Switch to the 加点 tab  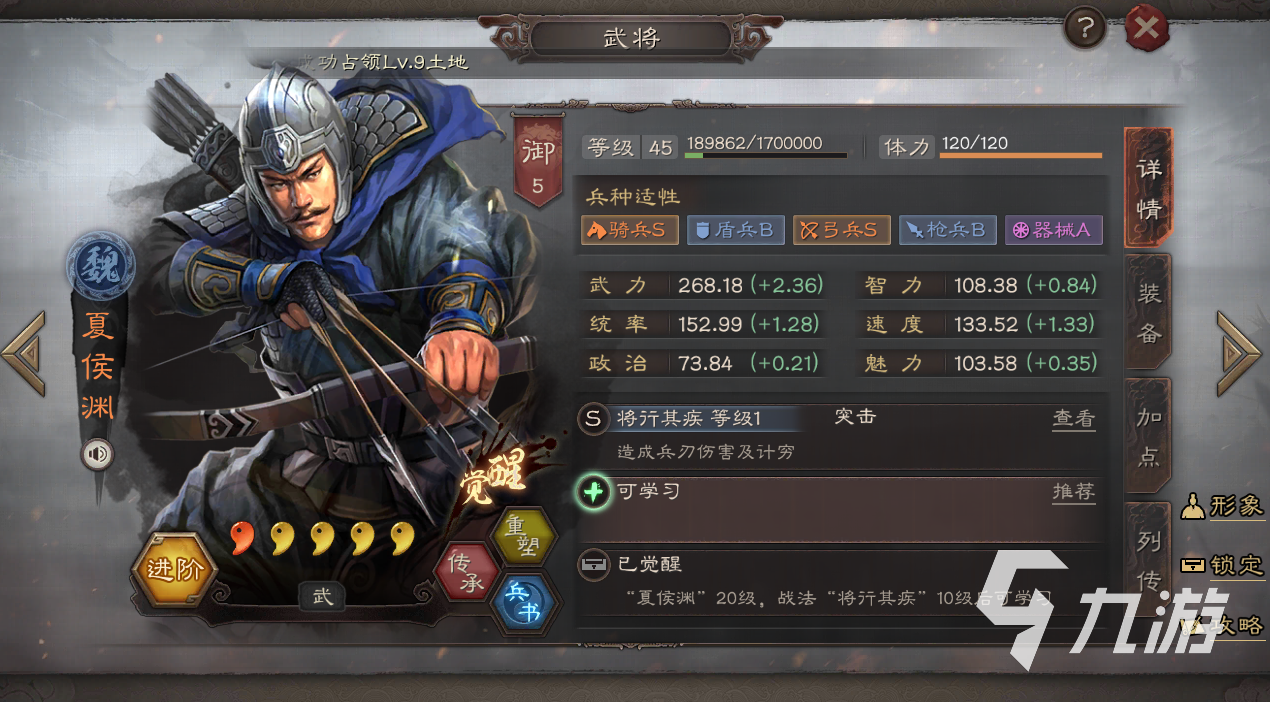tap(1149, 437)
